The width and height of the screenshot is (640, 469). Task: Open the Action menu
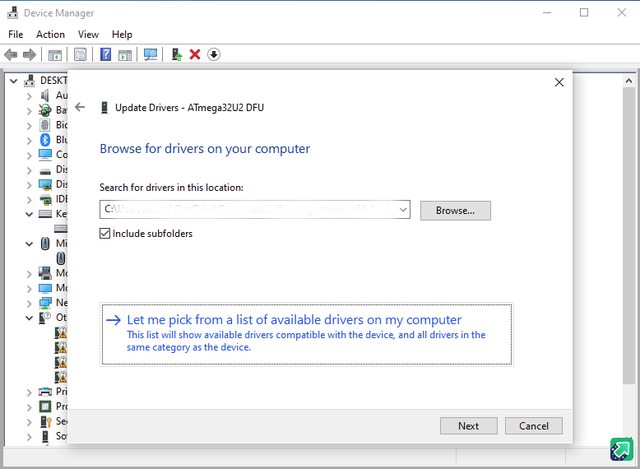[50, 34]
